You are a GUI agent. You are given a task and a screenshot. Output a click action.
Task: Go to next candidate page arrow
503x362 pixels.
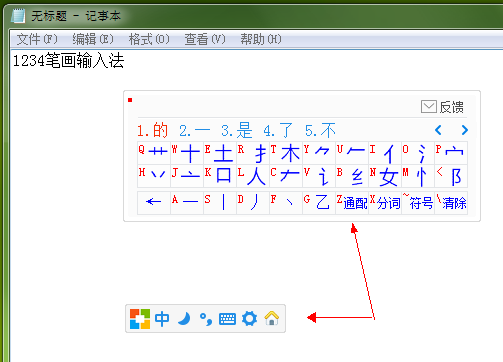pyautogui.click(x=465, y=130)
